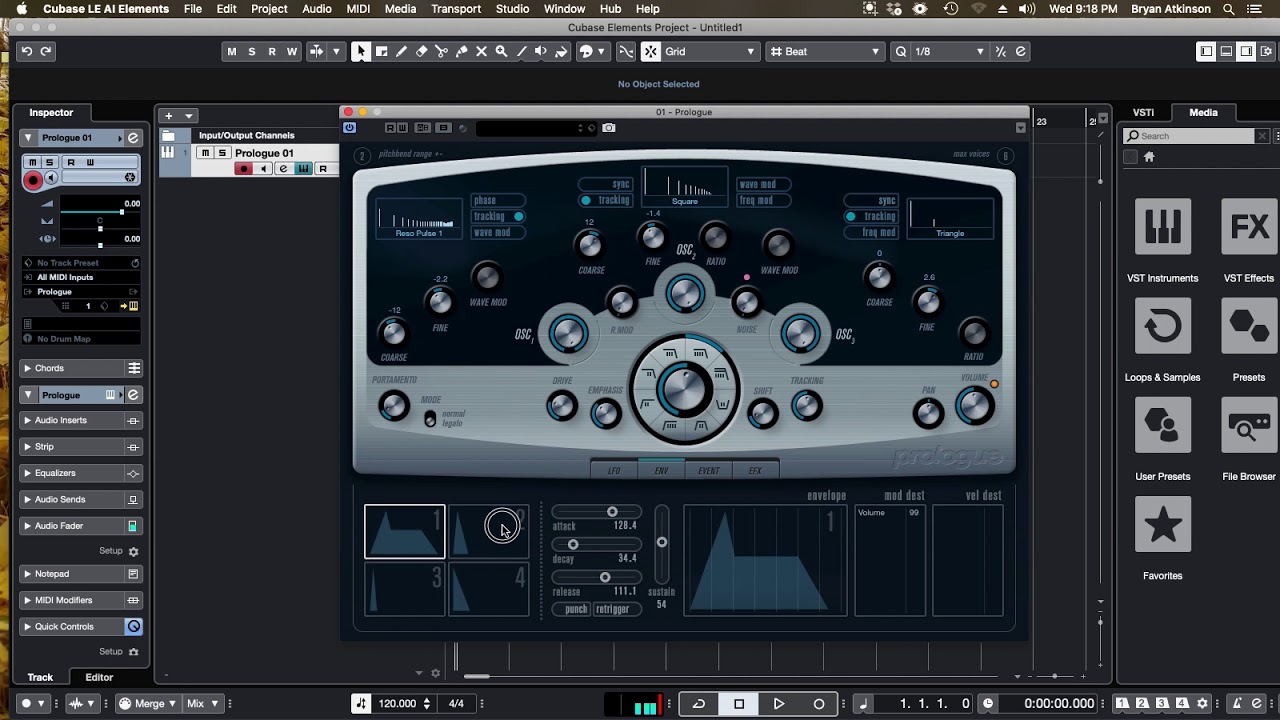Toggle the transport Cycle loop button
Screen dimensions: 1280x720
pyautogui.click(x=699, y=704)
